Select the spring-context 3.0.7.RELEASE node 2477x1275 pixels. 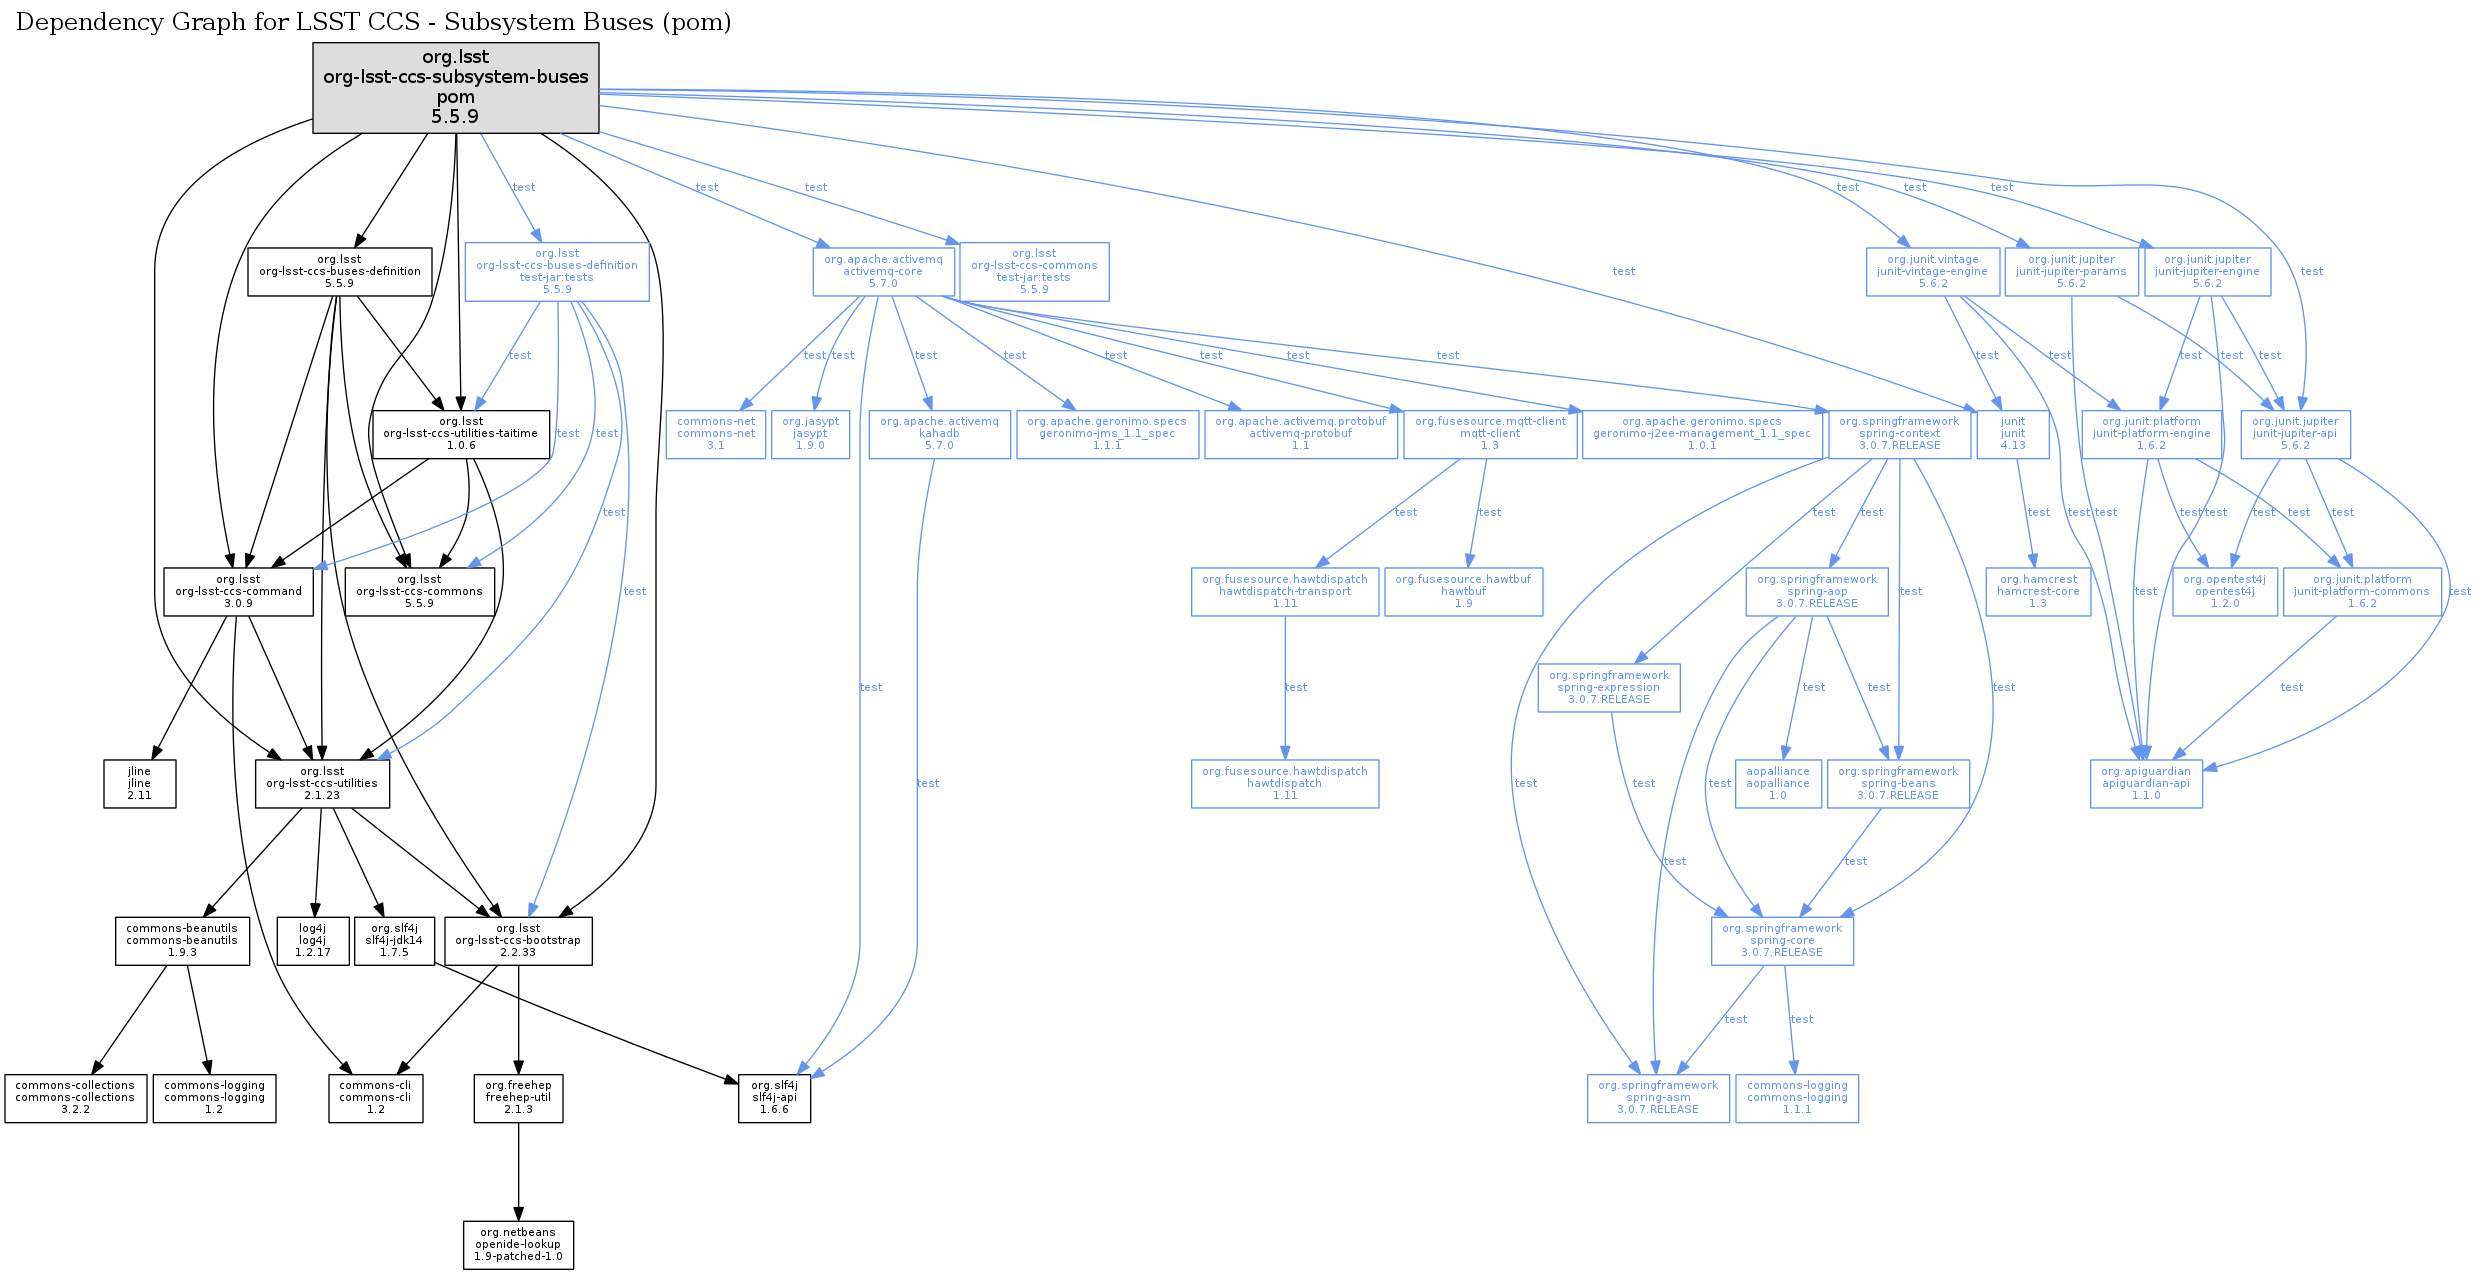pyautogui.click(x=1899, y=434)
